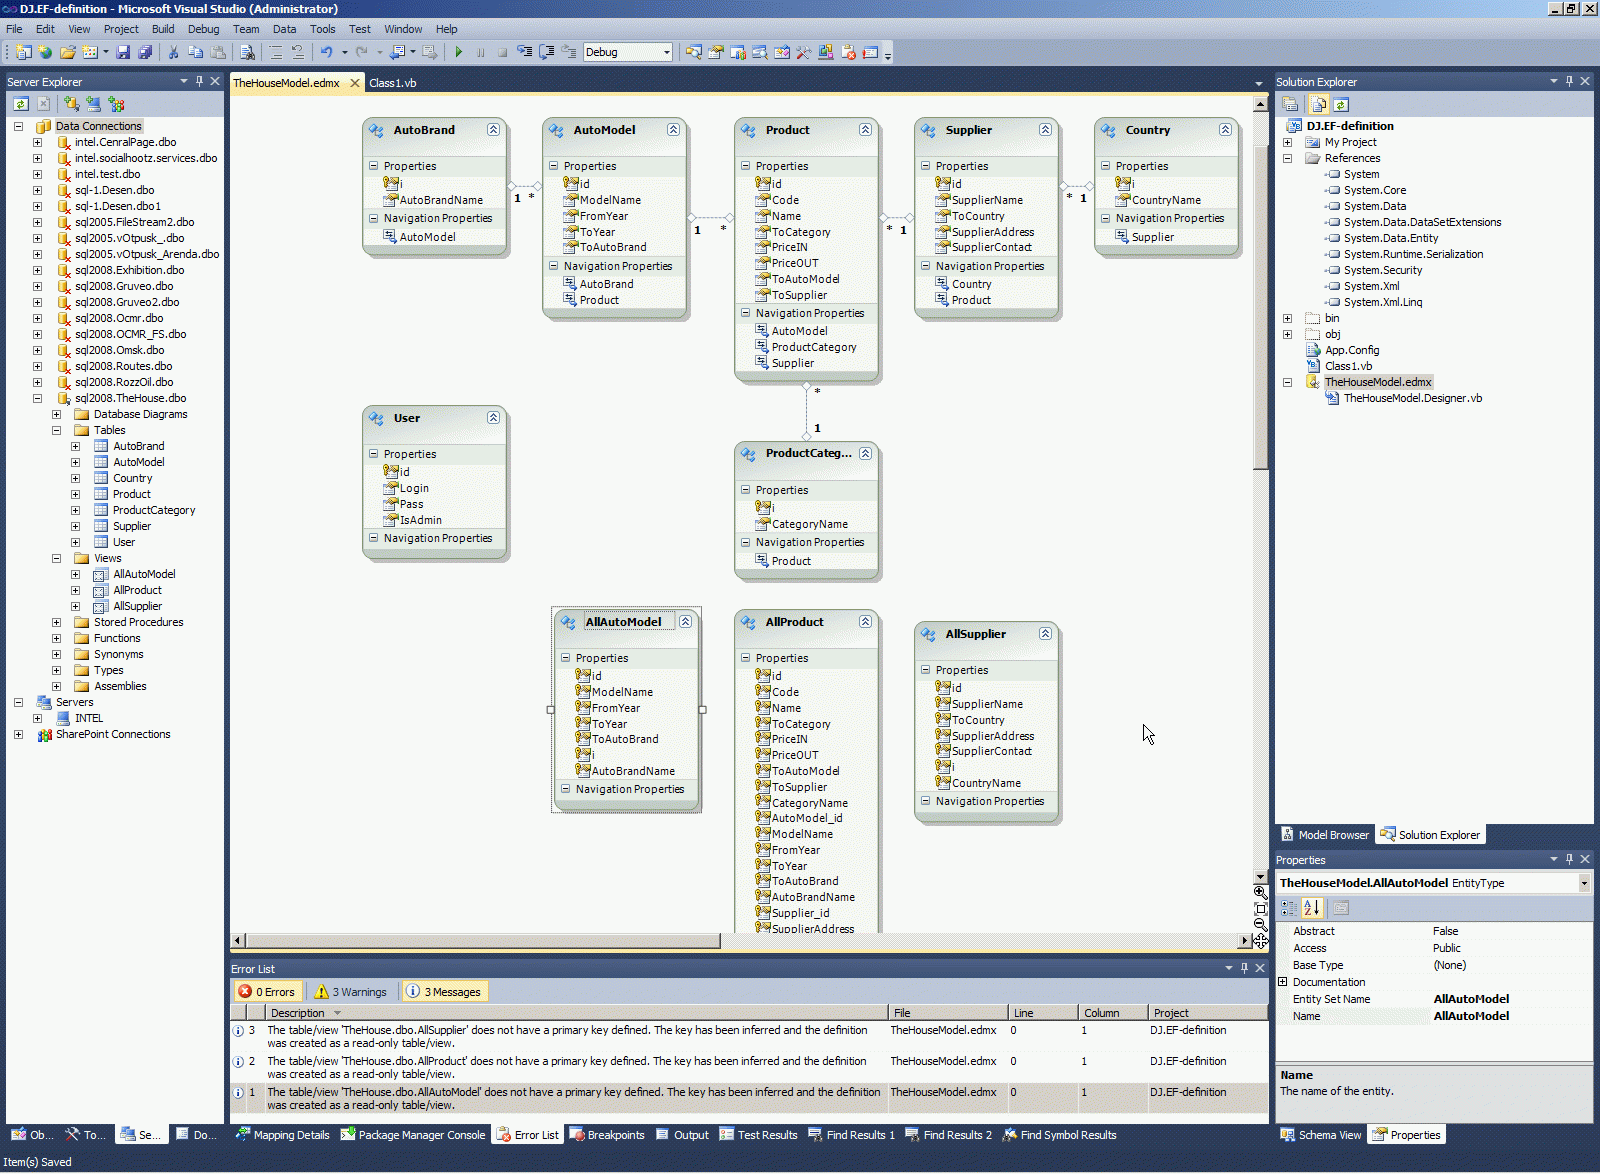Viewport: 1600px width, 1174px height.
Task: Switch Properties to Categorized view
Action: pos(1289,908)
